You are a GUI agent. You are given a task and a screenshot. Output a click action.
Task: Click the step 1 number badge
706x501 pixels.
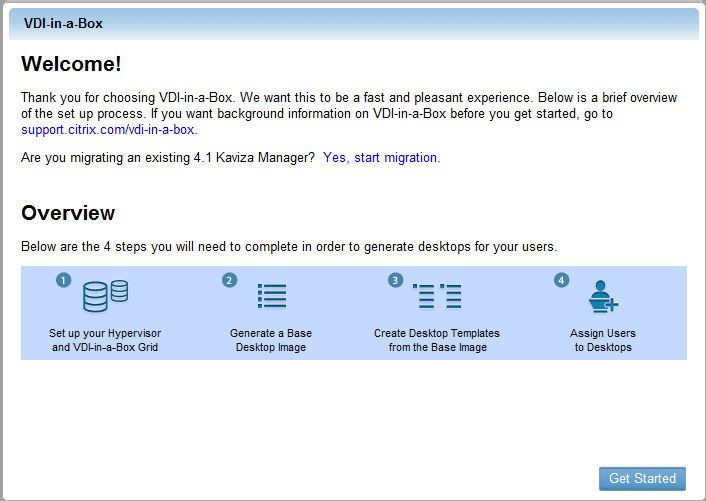click(x=63, y=280)
